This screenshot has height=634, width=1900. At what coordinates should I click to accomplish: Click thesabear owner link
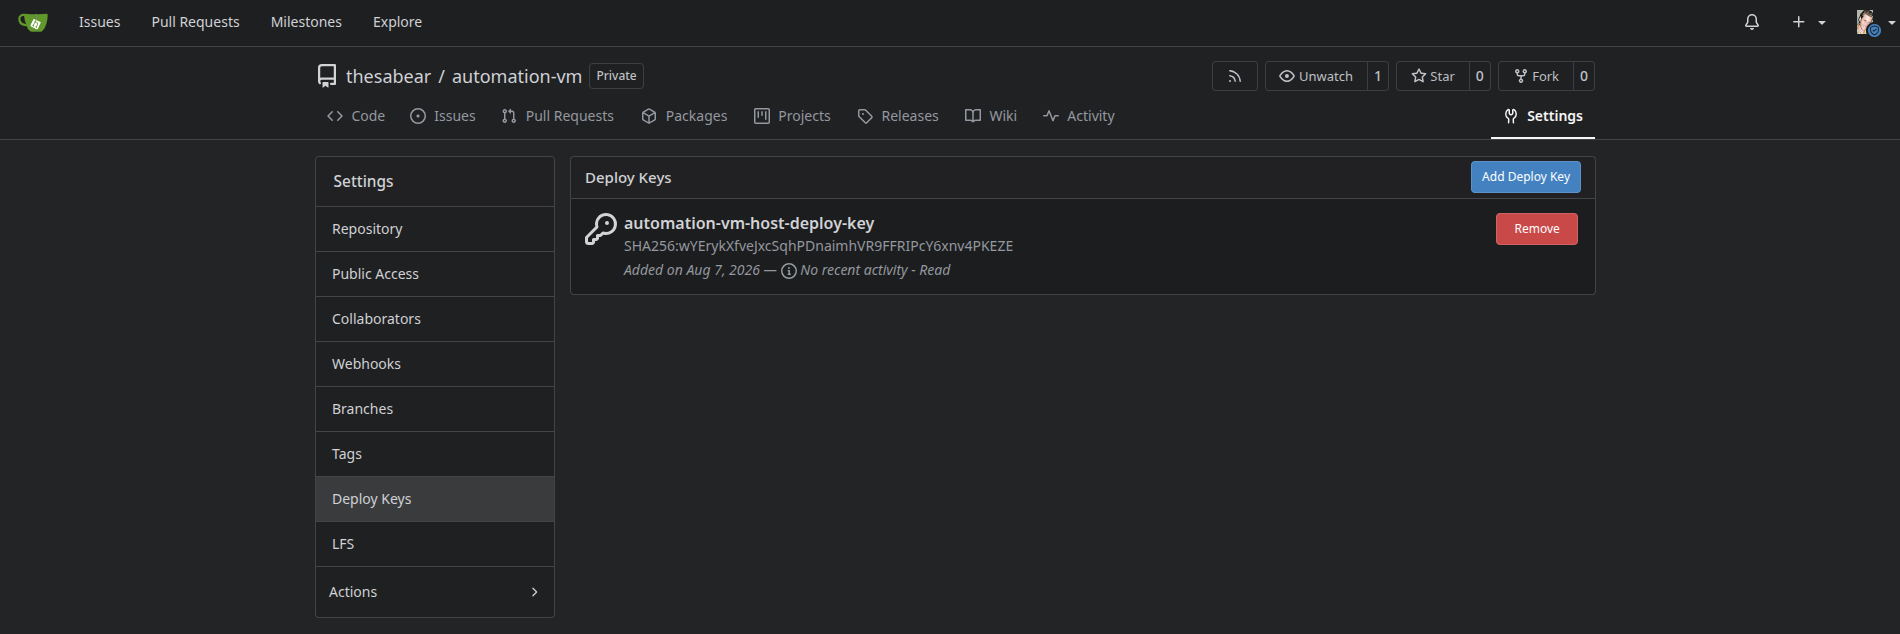[388, 76]
